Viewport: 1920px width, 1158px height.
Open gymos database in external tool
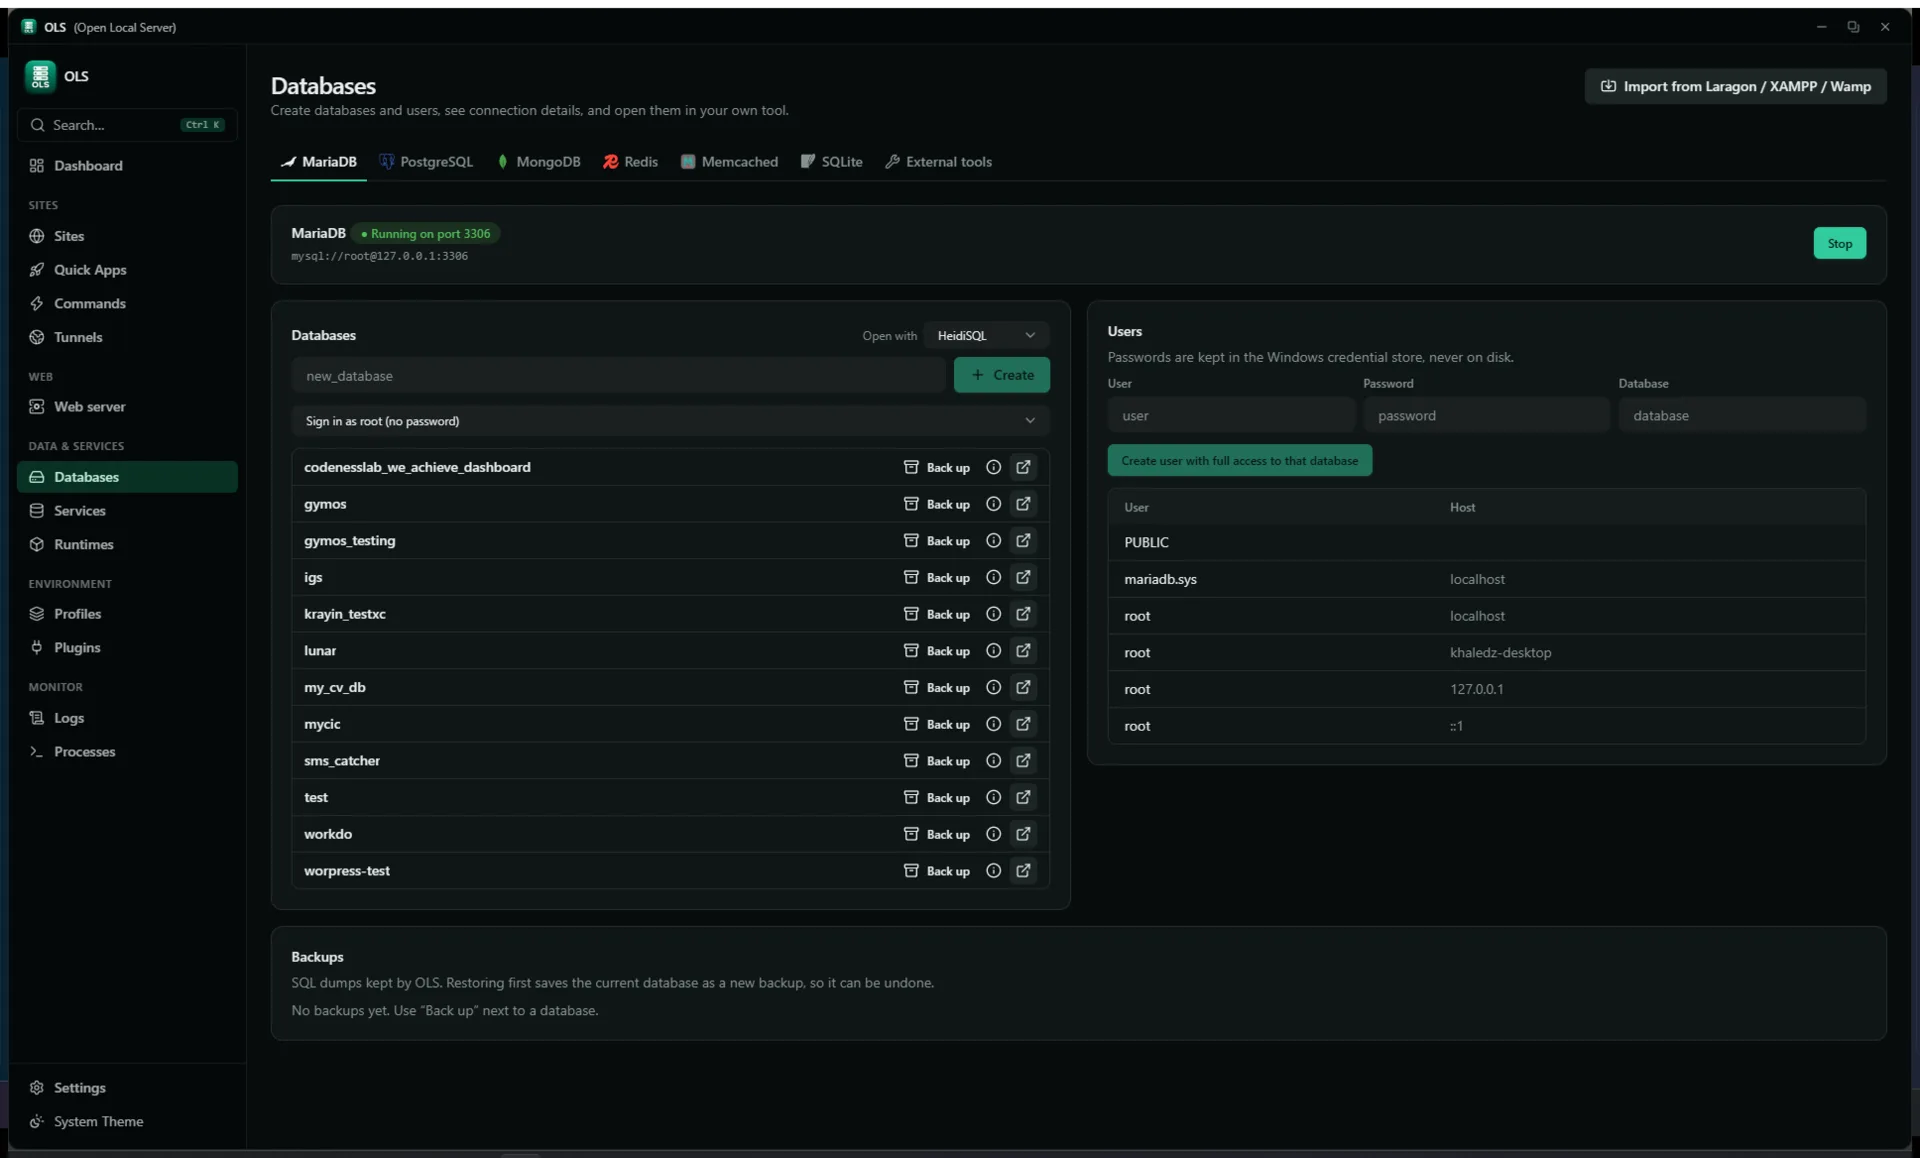tap(1023, 504)
